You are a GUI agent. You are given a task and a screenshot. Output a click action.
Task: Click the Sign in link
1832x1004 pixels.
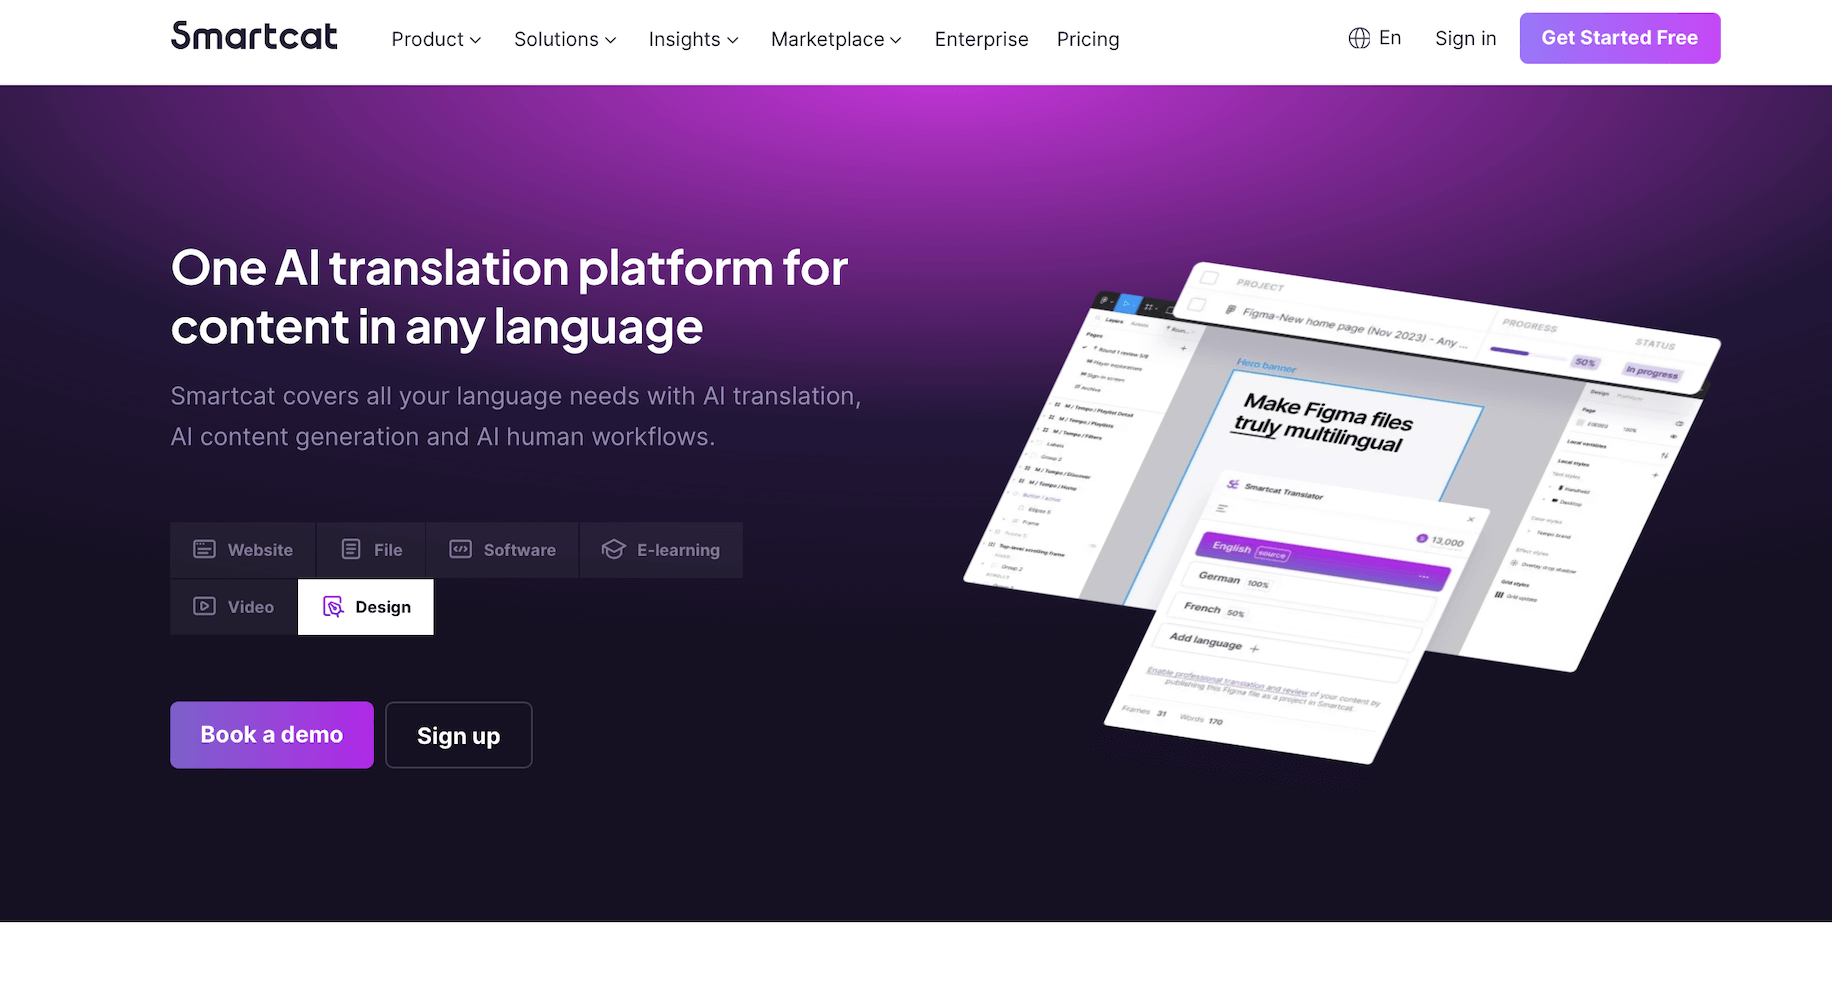coord(1465,38)
